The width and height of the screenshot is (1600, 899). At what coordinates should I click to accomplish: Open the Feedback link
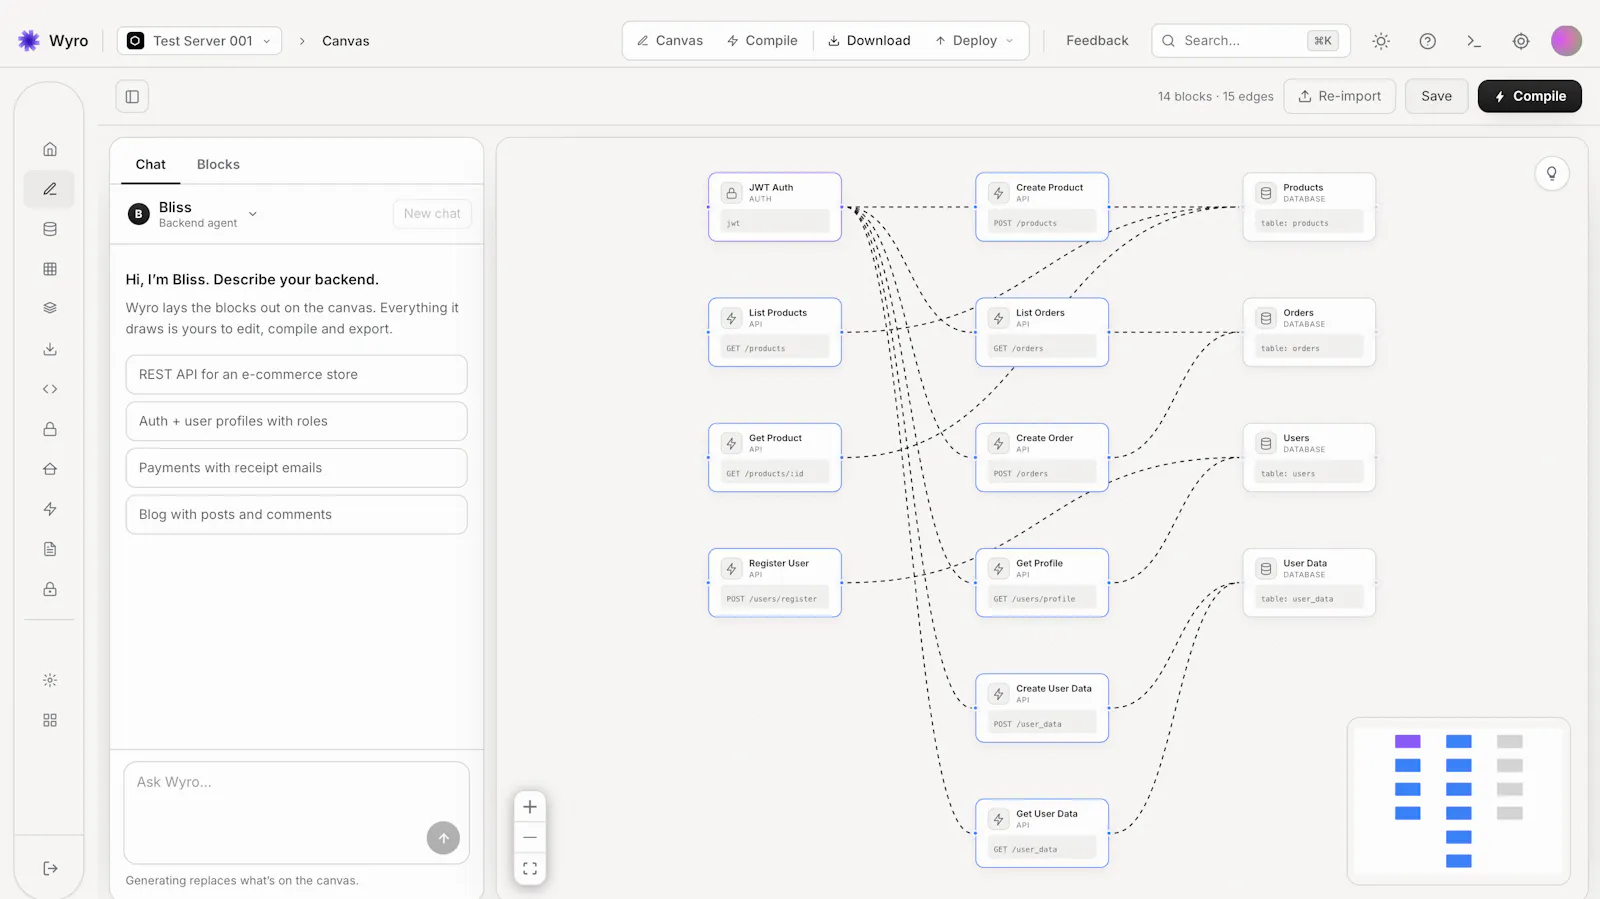[x=1097, y=41]
